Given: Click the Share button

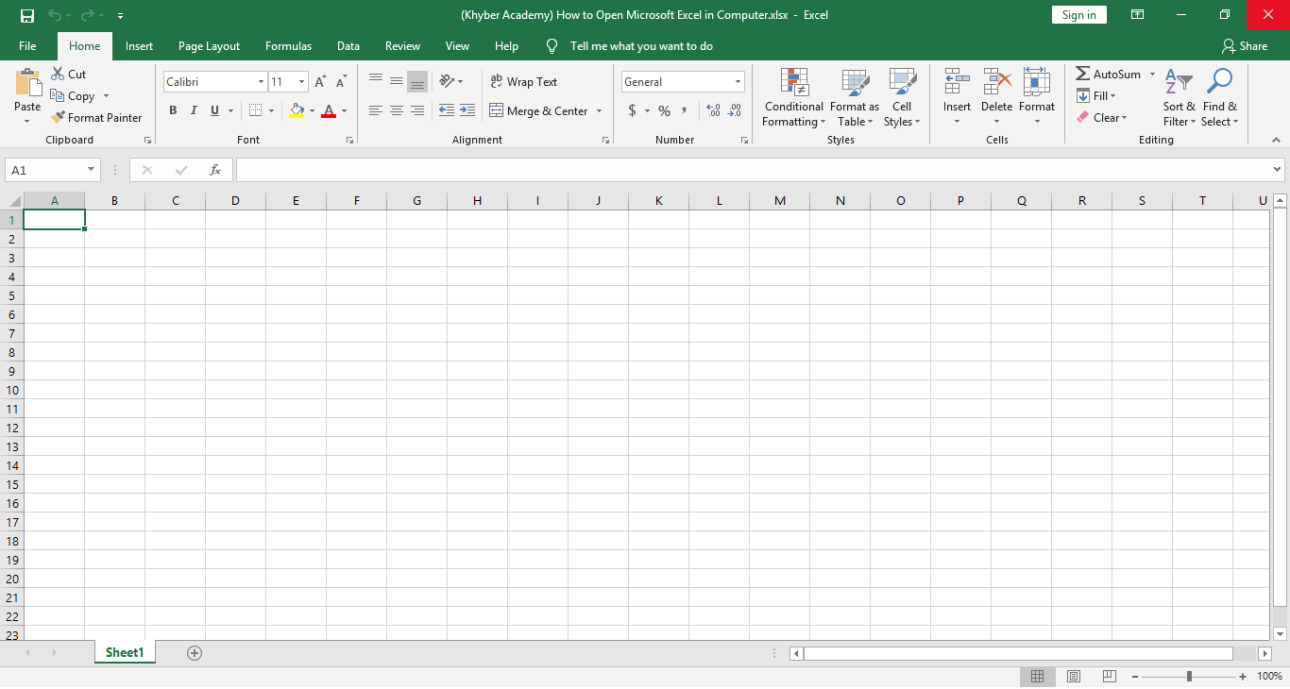Looking at the screenshot, I should 1245,46.
